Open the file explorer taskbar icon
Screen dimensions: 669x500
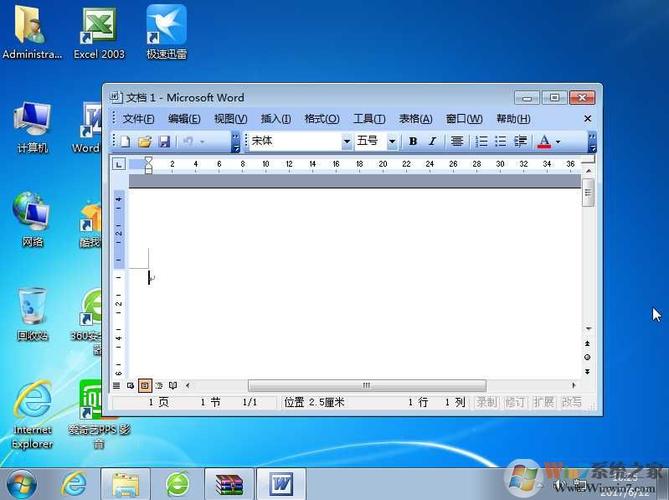click(x=125, y=485)
